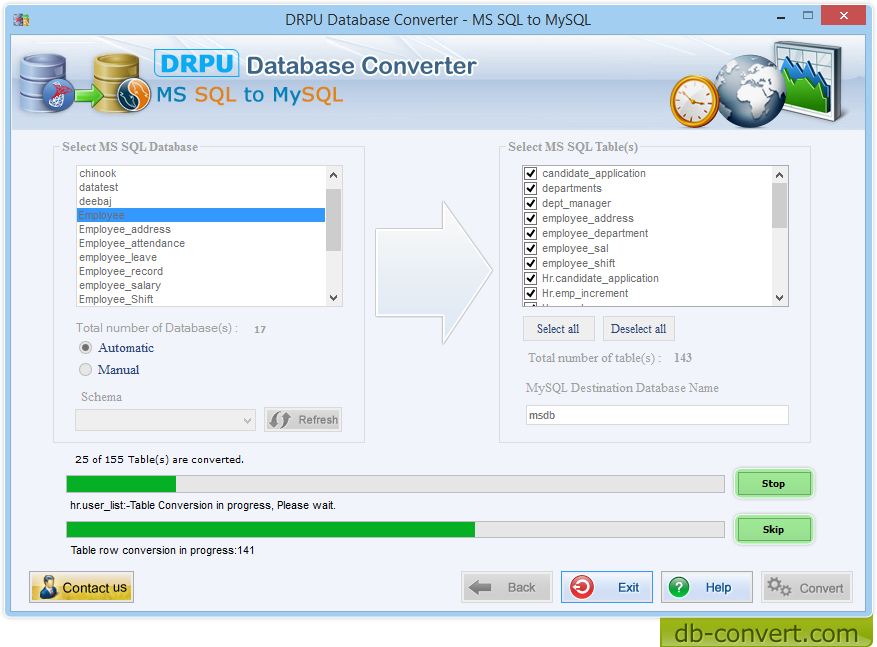
Task: Click the Contact us person icon
Action: [49, 587]
